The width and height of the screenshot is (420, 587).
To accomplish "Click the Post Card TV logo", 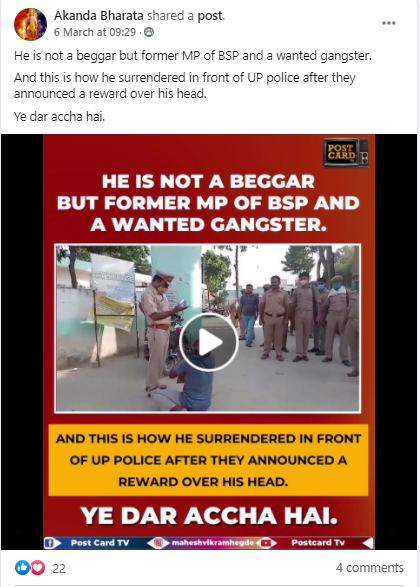I will click(346, 152).
